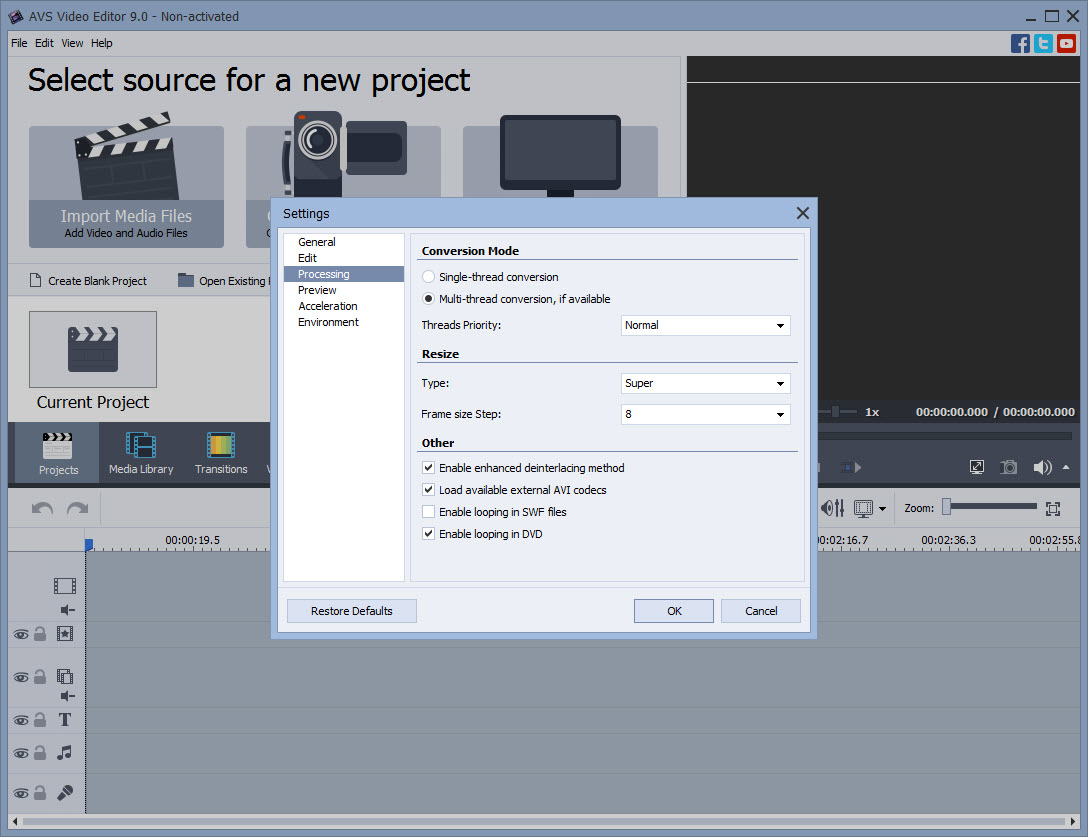Viewport: 1088px width, 837px height.
Task: Enable looping in SWF files checkbox
Action: [429, 512]
